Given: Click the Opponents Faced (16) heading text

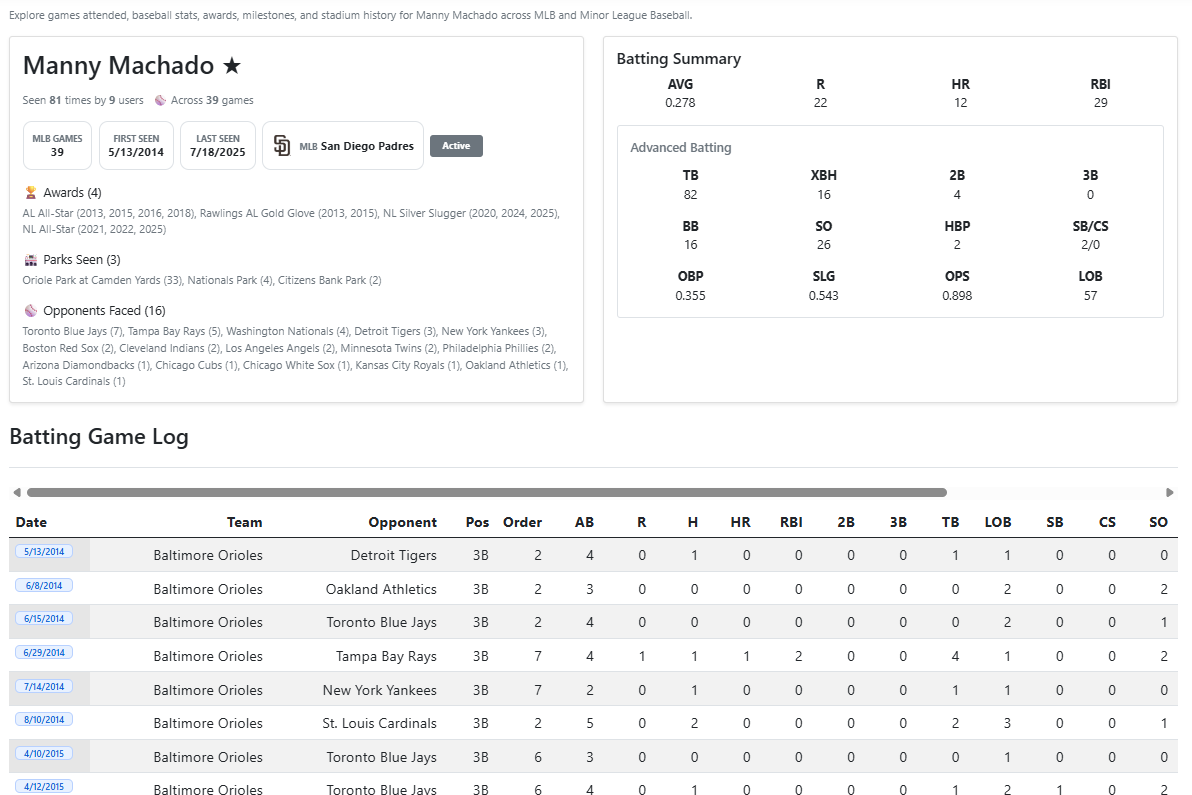Looking at the screenshot, I should point(104,311).
